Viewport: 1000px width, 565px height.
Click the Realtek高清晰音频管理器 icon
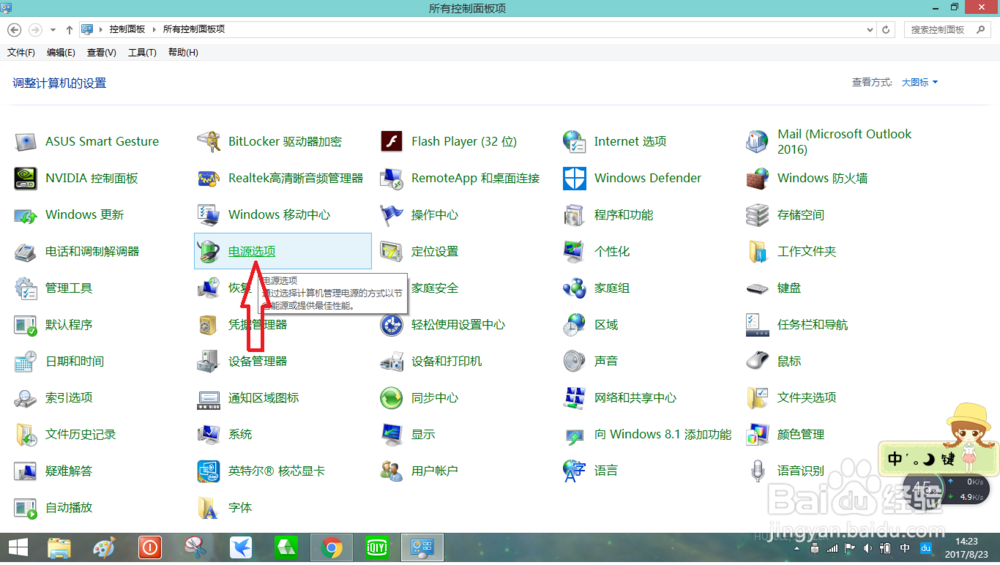209,179
